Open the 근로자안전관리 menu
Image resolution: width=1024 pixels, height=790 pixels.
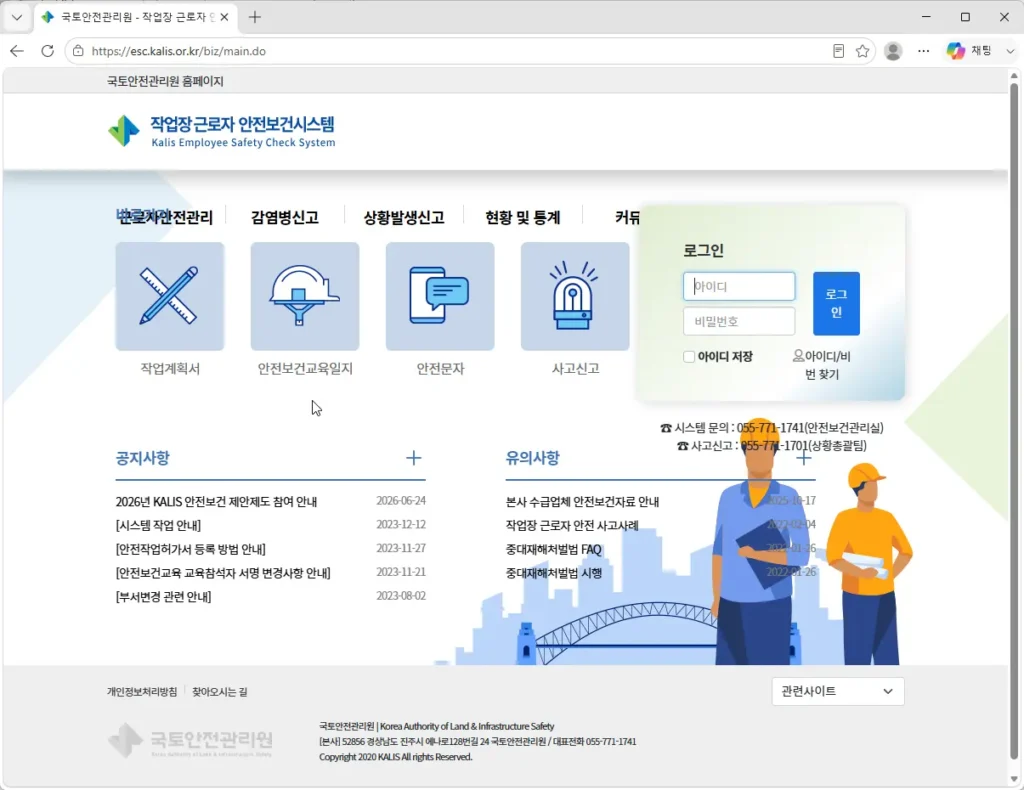(x=165, y=217)
